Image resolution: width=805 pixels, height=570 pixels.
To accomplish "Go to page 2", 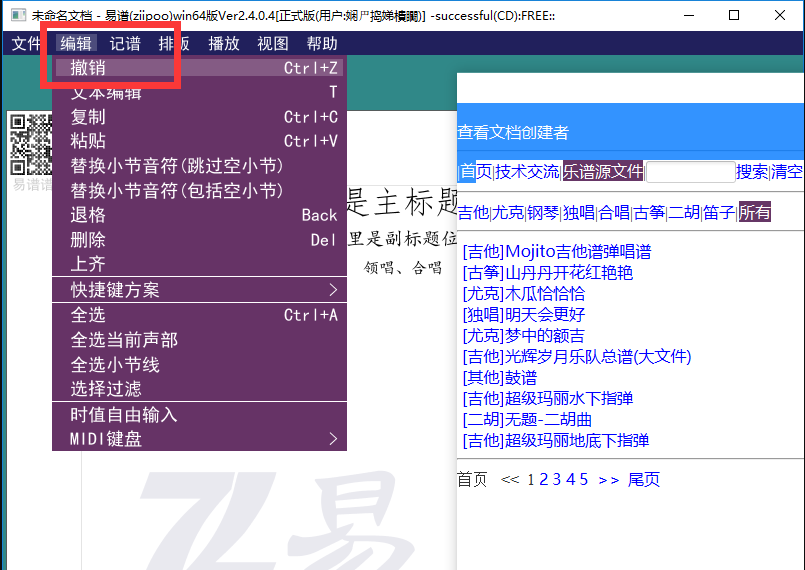I will pos(543,479).
